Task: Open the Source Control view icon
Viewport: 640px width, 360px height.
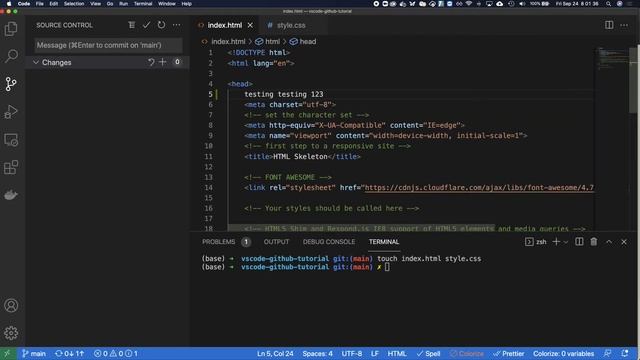Action: 11,84
